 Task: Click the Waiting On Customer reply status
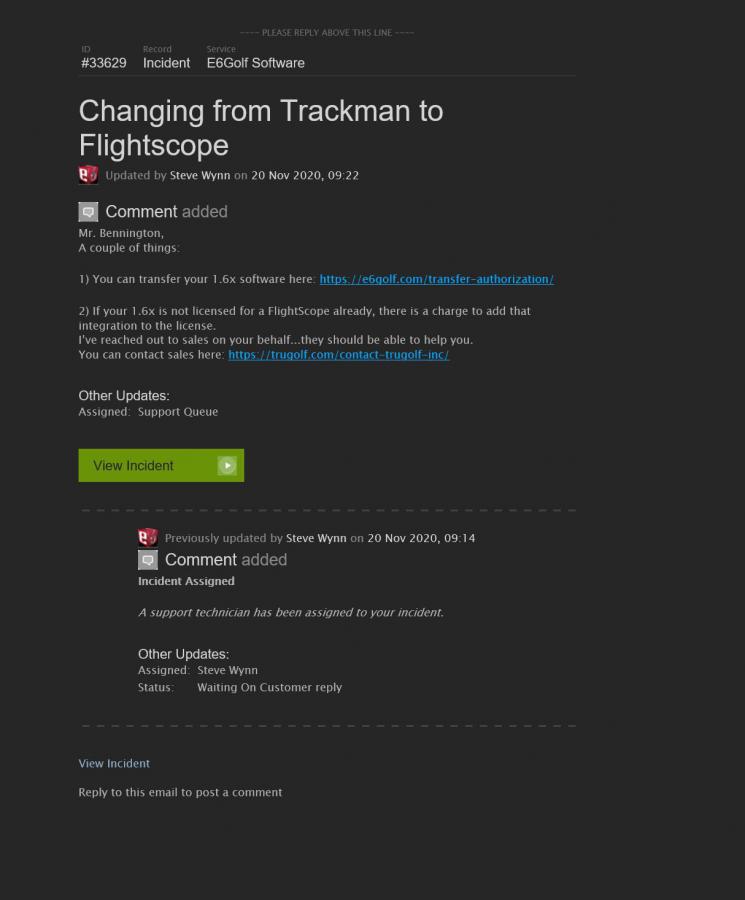click(x=270, y=687)
